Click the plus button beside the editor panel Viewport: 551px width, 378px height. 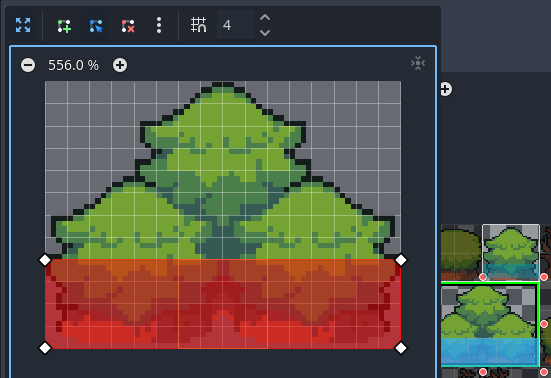[446, 89]
